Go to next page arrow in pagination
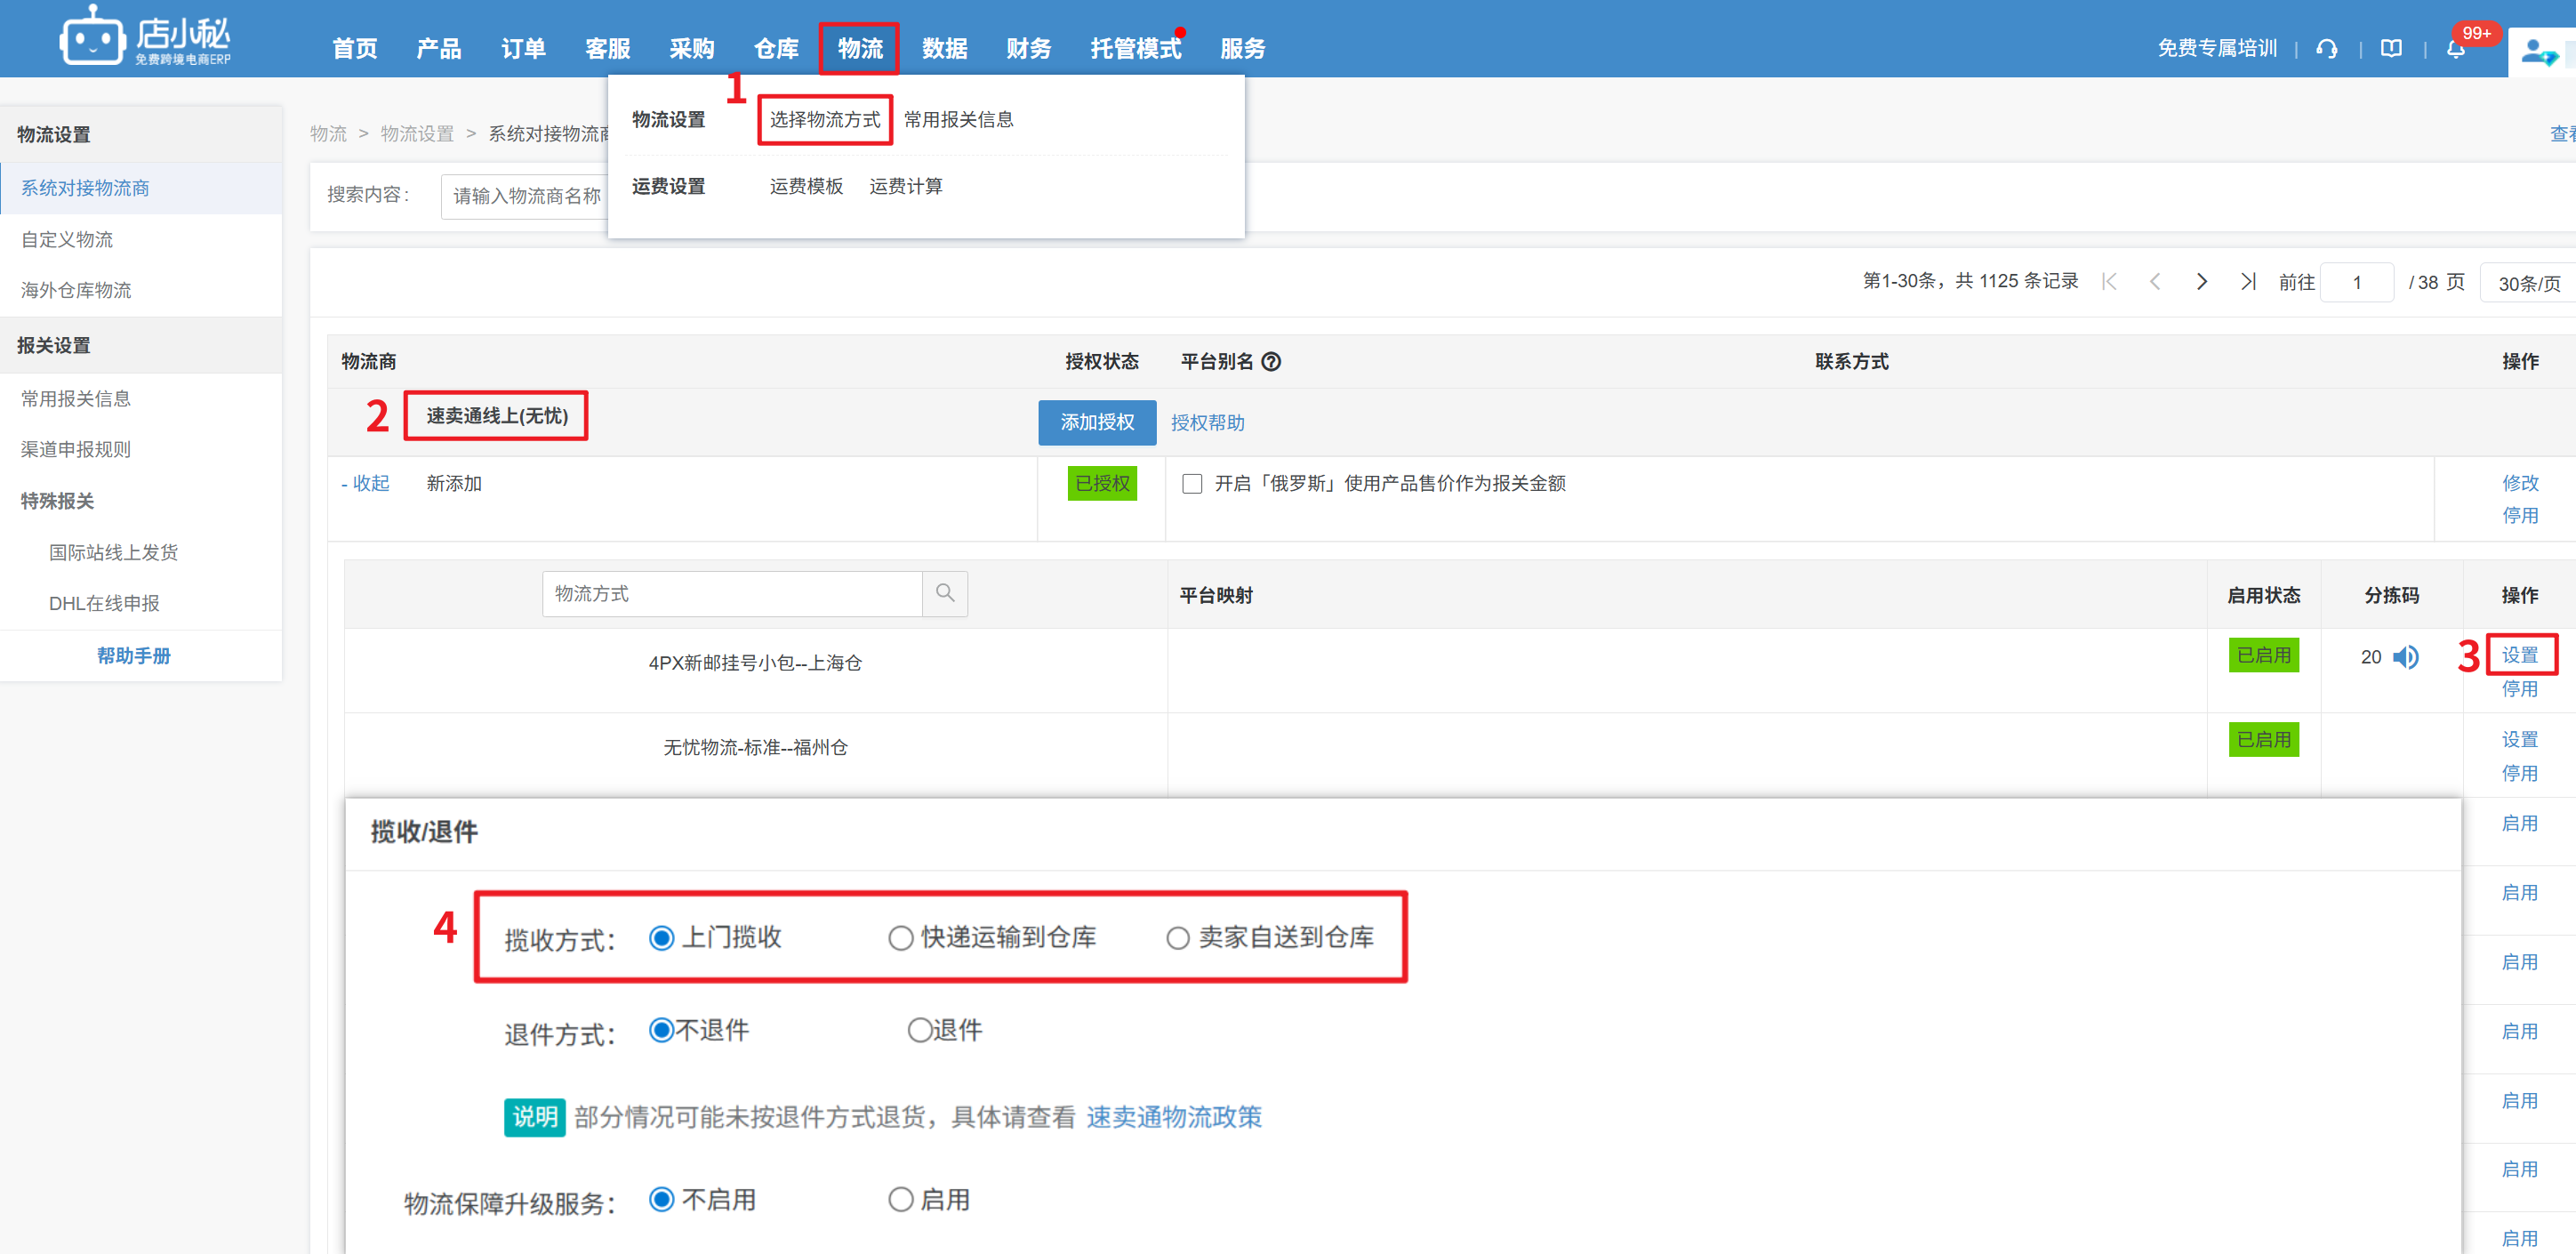The image size is (2576, 1254). click(x=2201, y=282)
